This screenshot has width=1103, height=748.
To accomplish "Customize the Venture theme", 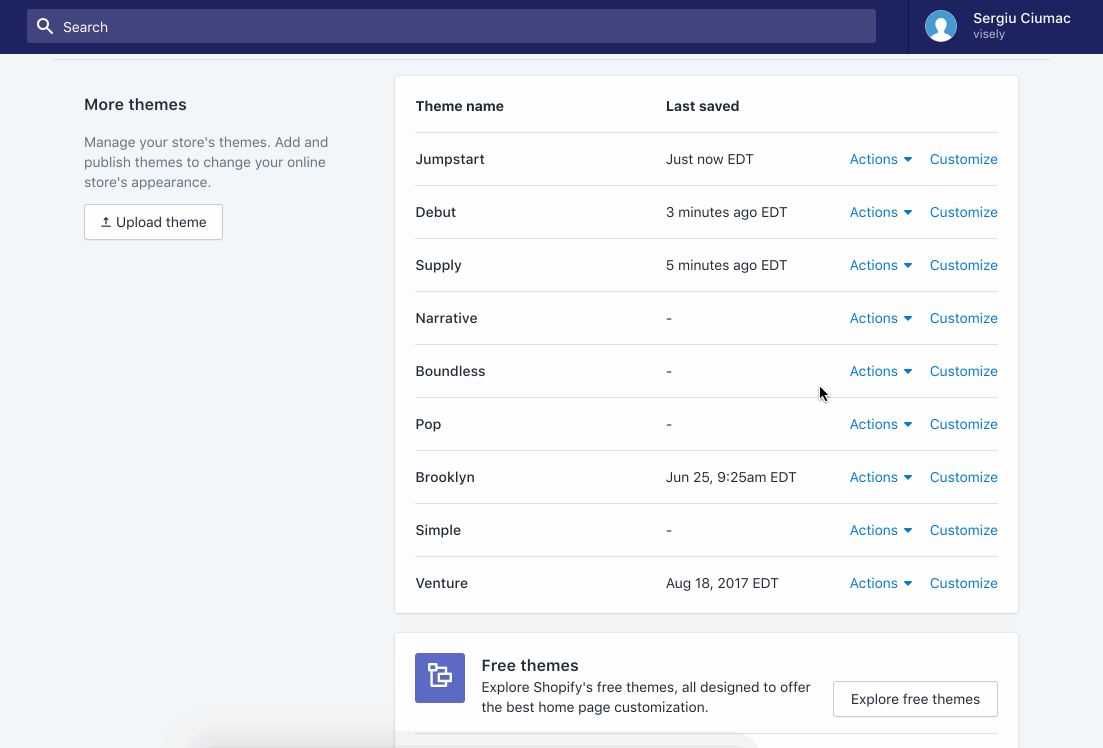I will click(963, 583).
